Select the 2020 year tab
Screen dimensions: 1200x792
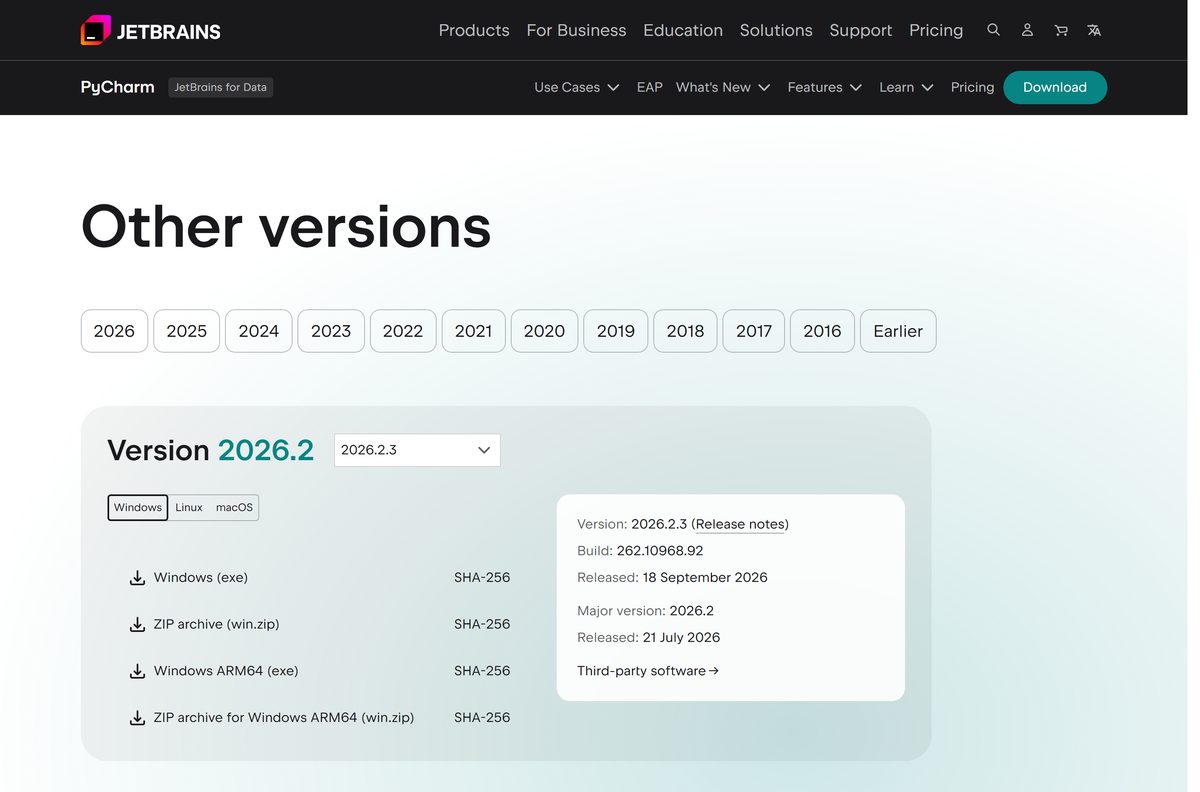(x=544, y=331)
